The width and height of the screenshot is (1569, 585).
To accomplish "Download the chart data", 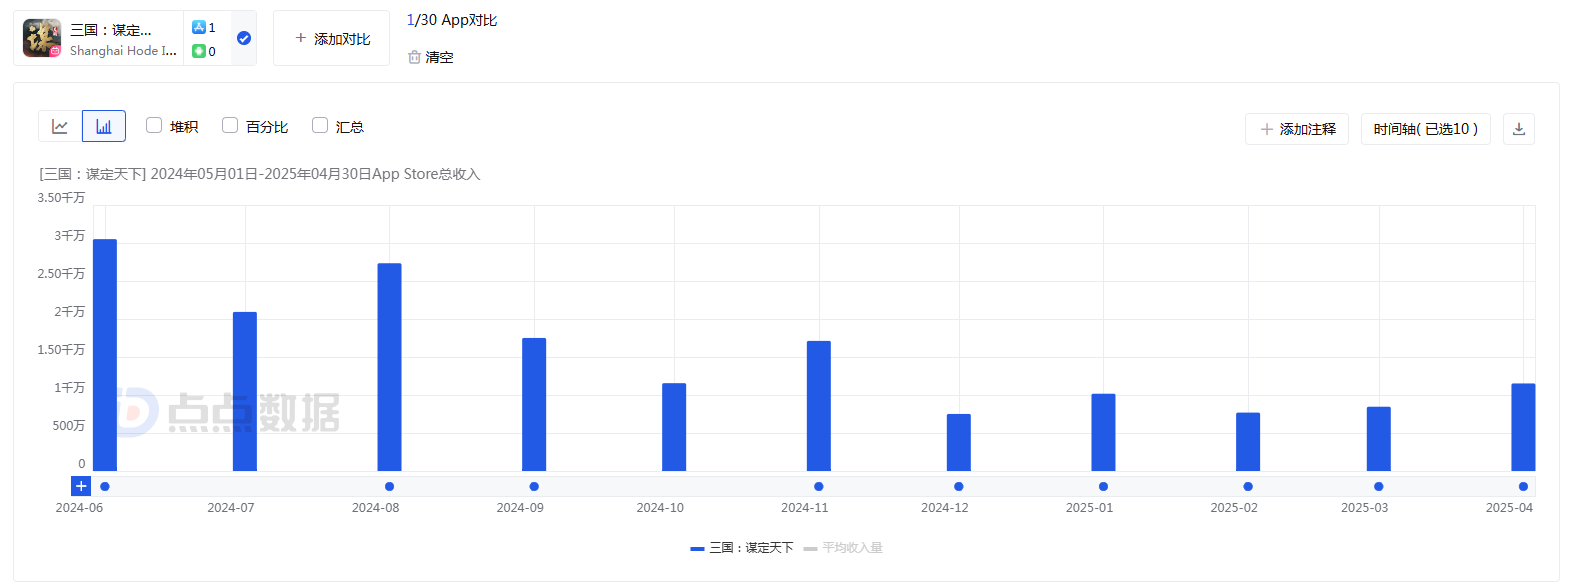I will (x=1518, y=129).
